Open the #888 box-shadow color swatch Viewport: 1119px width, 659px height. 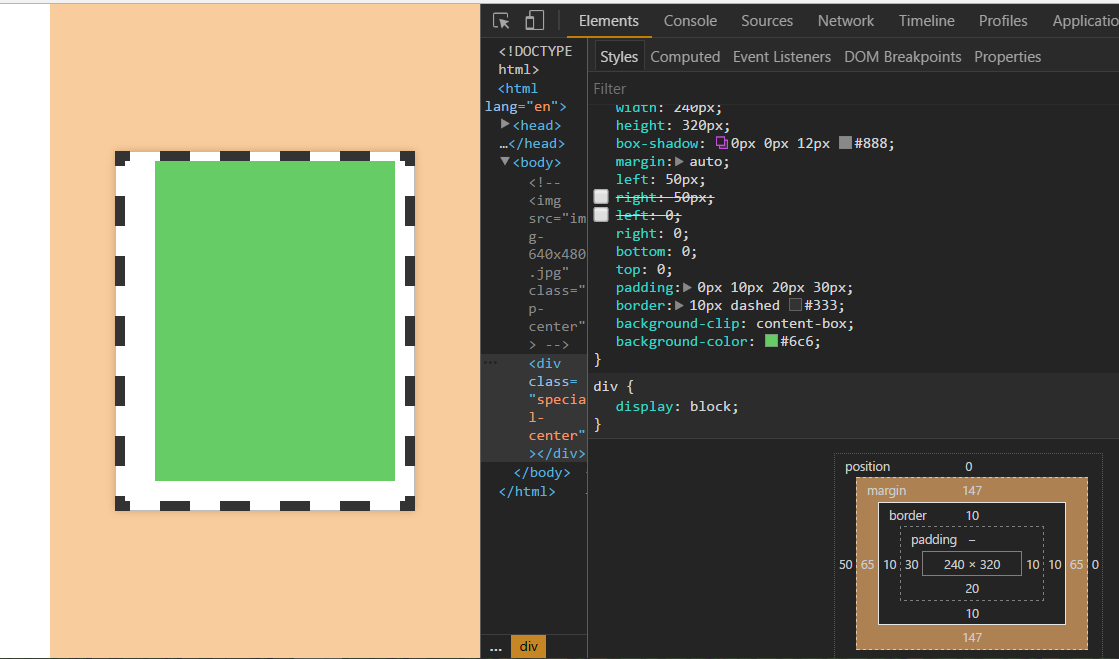click(x=845, y=143)
